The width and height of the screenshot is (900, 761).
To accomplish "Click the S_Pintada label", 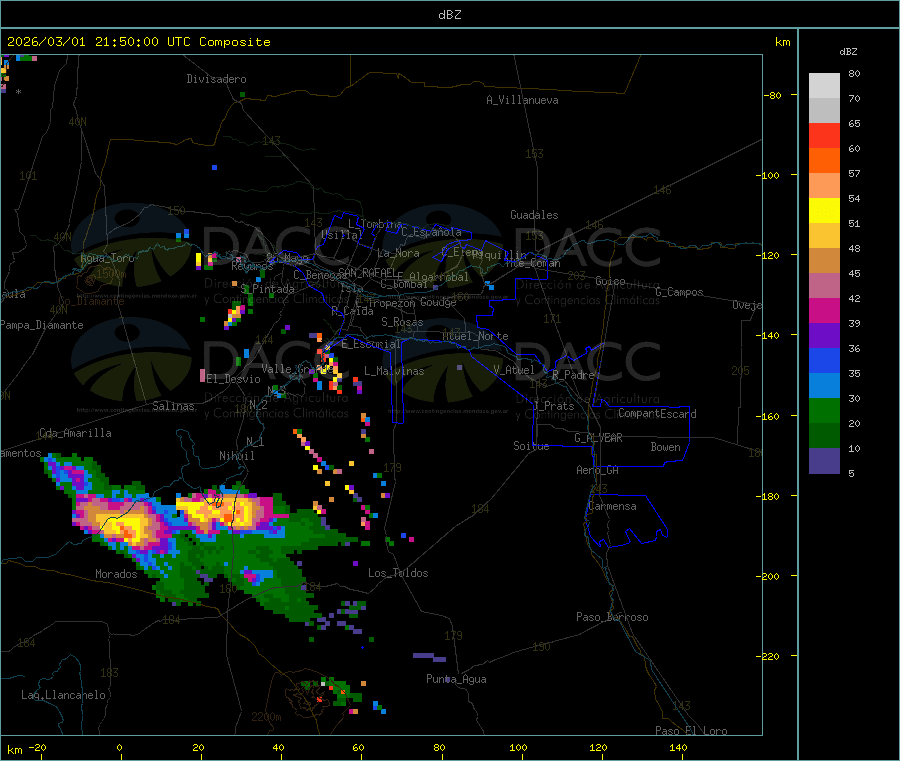I will point(267,289).
